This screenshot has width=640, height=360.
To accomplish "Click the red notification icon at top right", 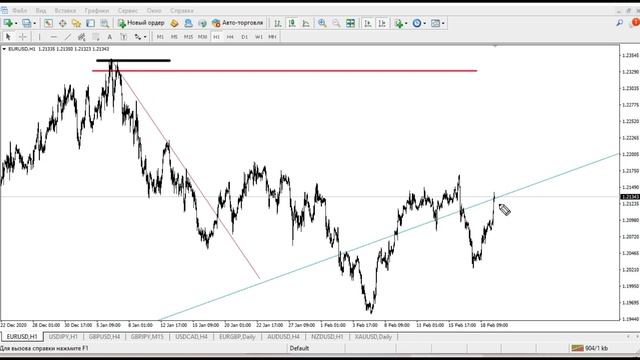I will coord(636,22).
